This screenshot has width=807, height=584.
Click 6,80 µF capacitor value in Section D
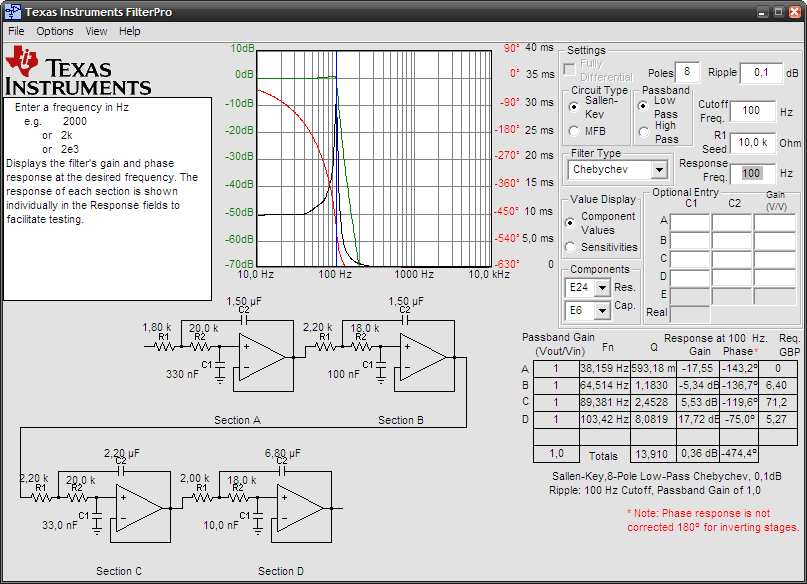[283, 453]
